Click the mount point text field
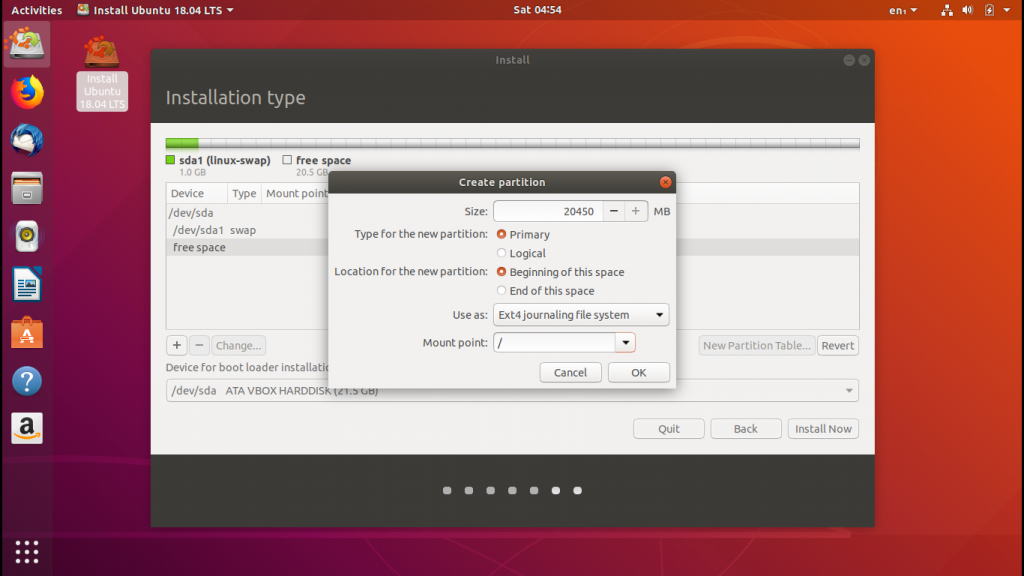 coord(554,342)
